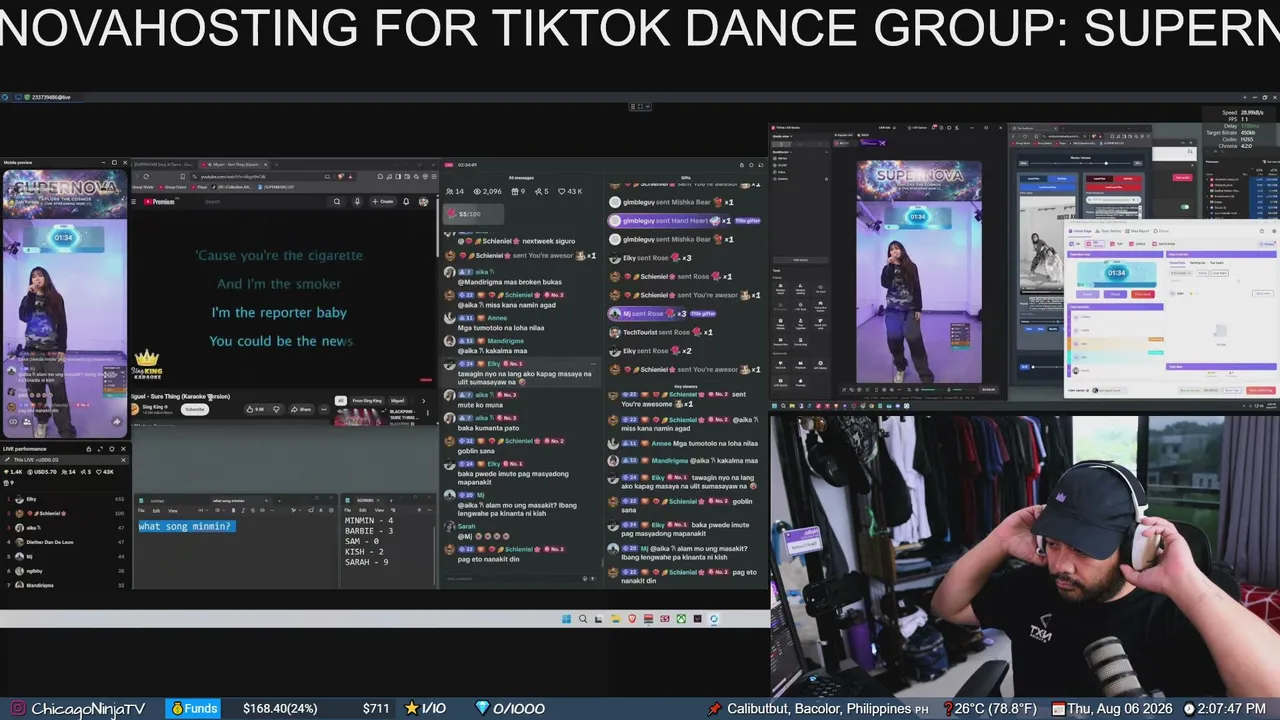Select the From Sing King chip
This screenshot has width=1280, height=720.
367,400
